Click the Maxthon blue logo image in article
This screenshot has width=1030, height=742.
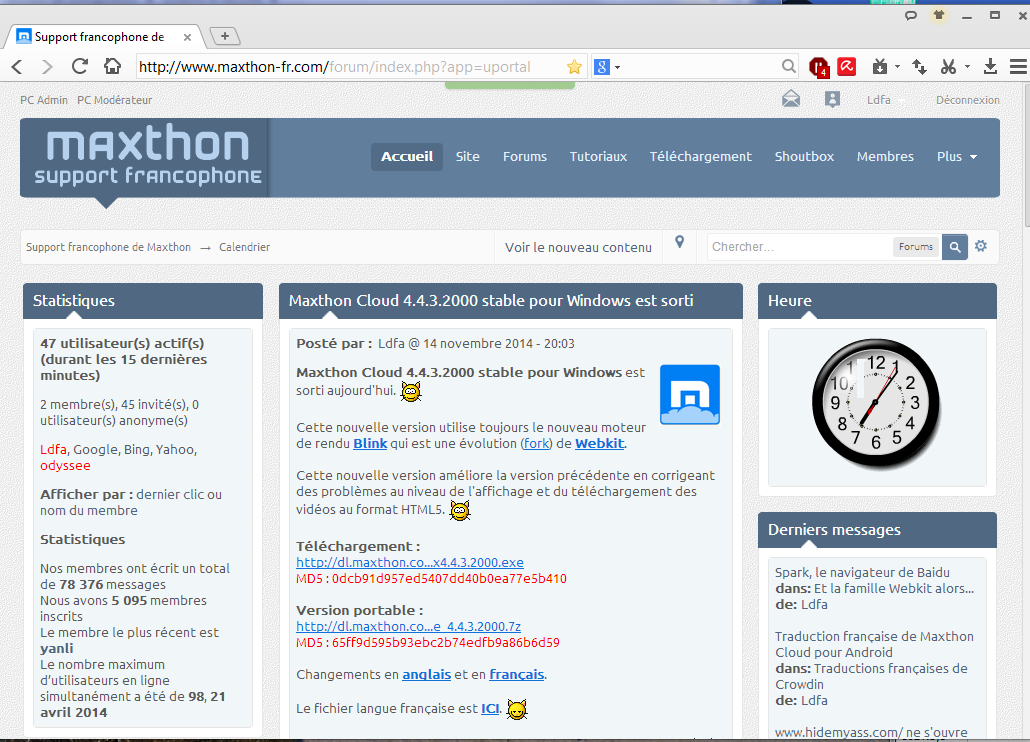pos(690,395)
